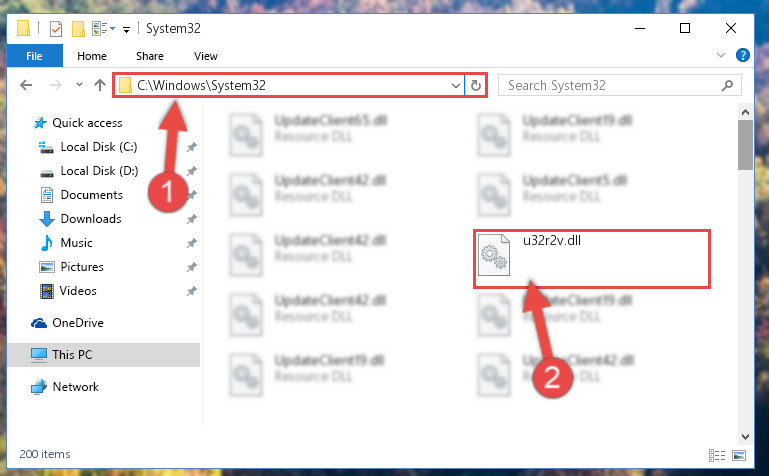The height and width of the screenshot is (476, 769).
Task: Click the New folder icon in title bar
Action: point(78,28)
